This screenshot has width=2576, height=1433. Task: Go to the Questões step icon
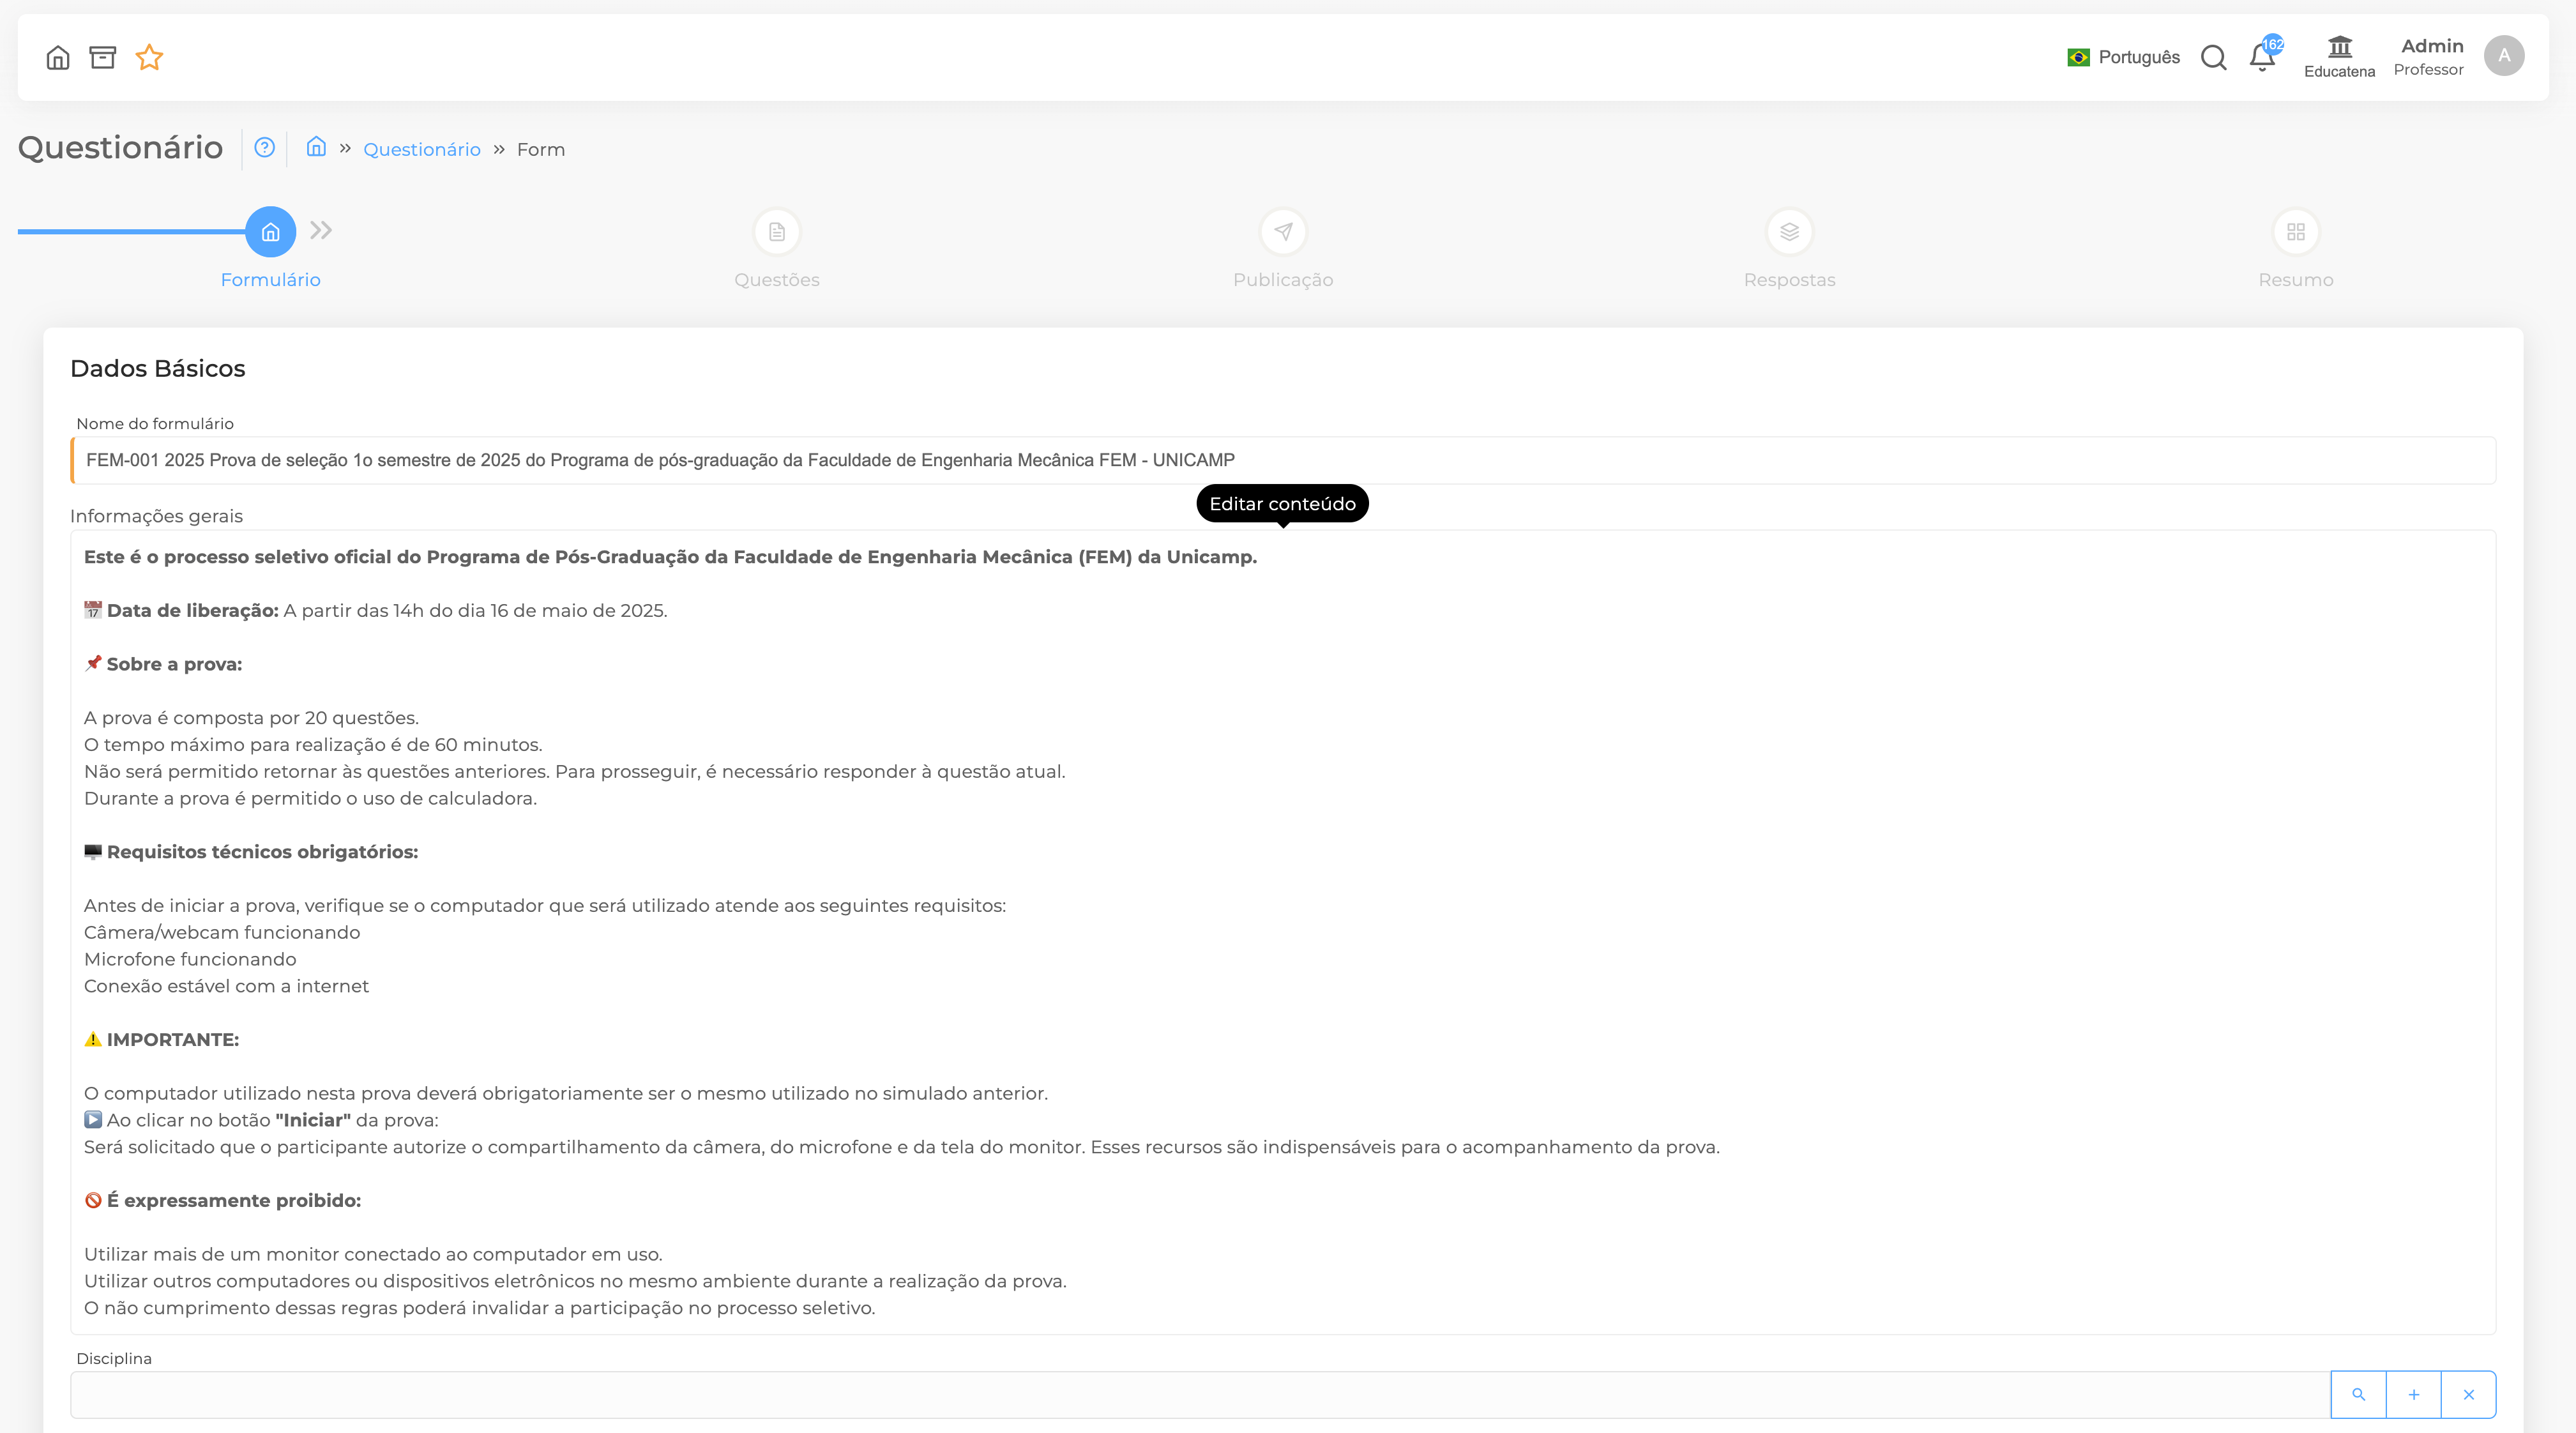tap(777, 232)
